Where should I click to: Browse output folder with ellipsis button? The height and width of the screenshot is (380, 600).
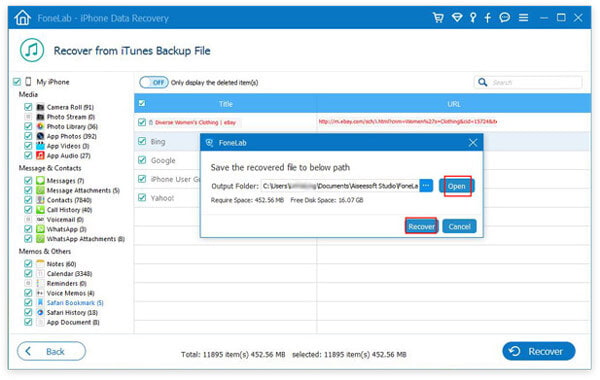tap(426, 186)
